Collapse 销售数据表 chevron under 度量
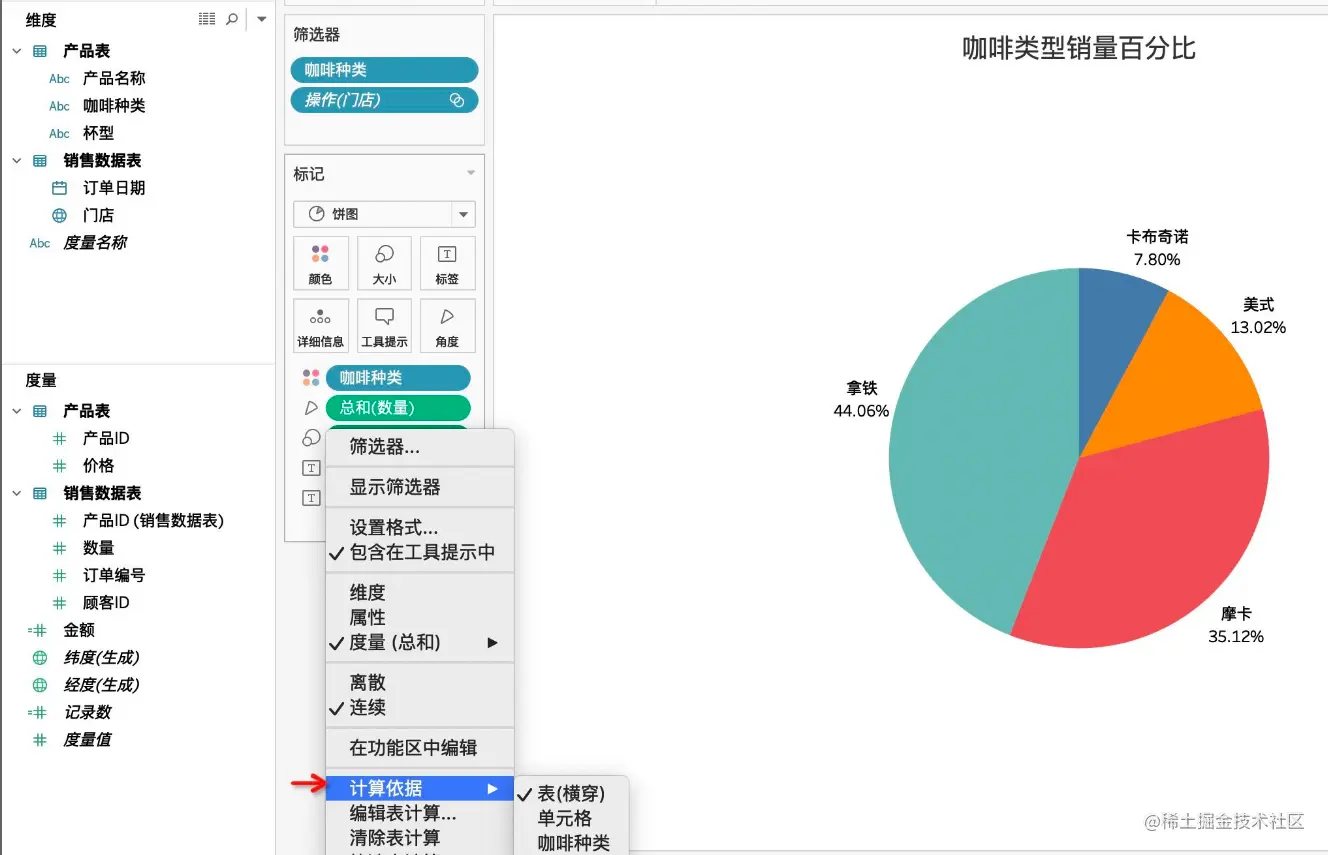 click(17, 493)
